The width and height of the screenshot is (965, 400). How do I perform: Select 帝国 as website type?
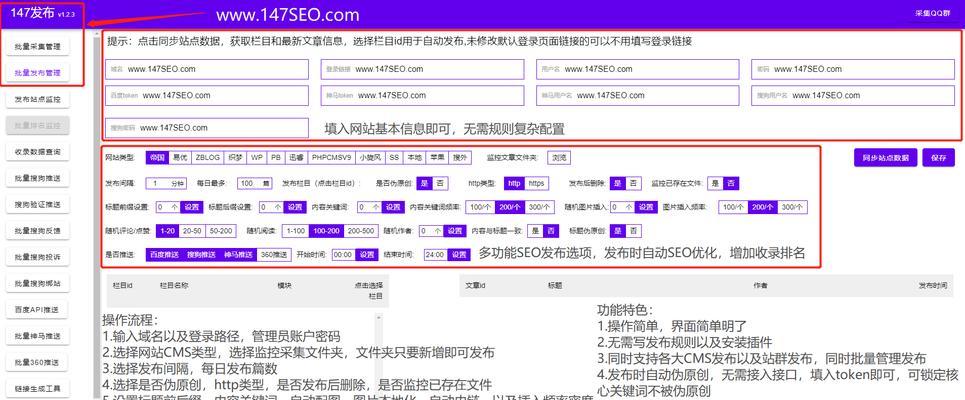pos(157,158)
